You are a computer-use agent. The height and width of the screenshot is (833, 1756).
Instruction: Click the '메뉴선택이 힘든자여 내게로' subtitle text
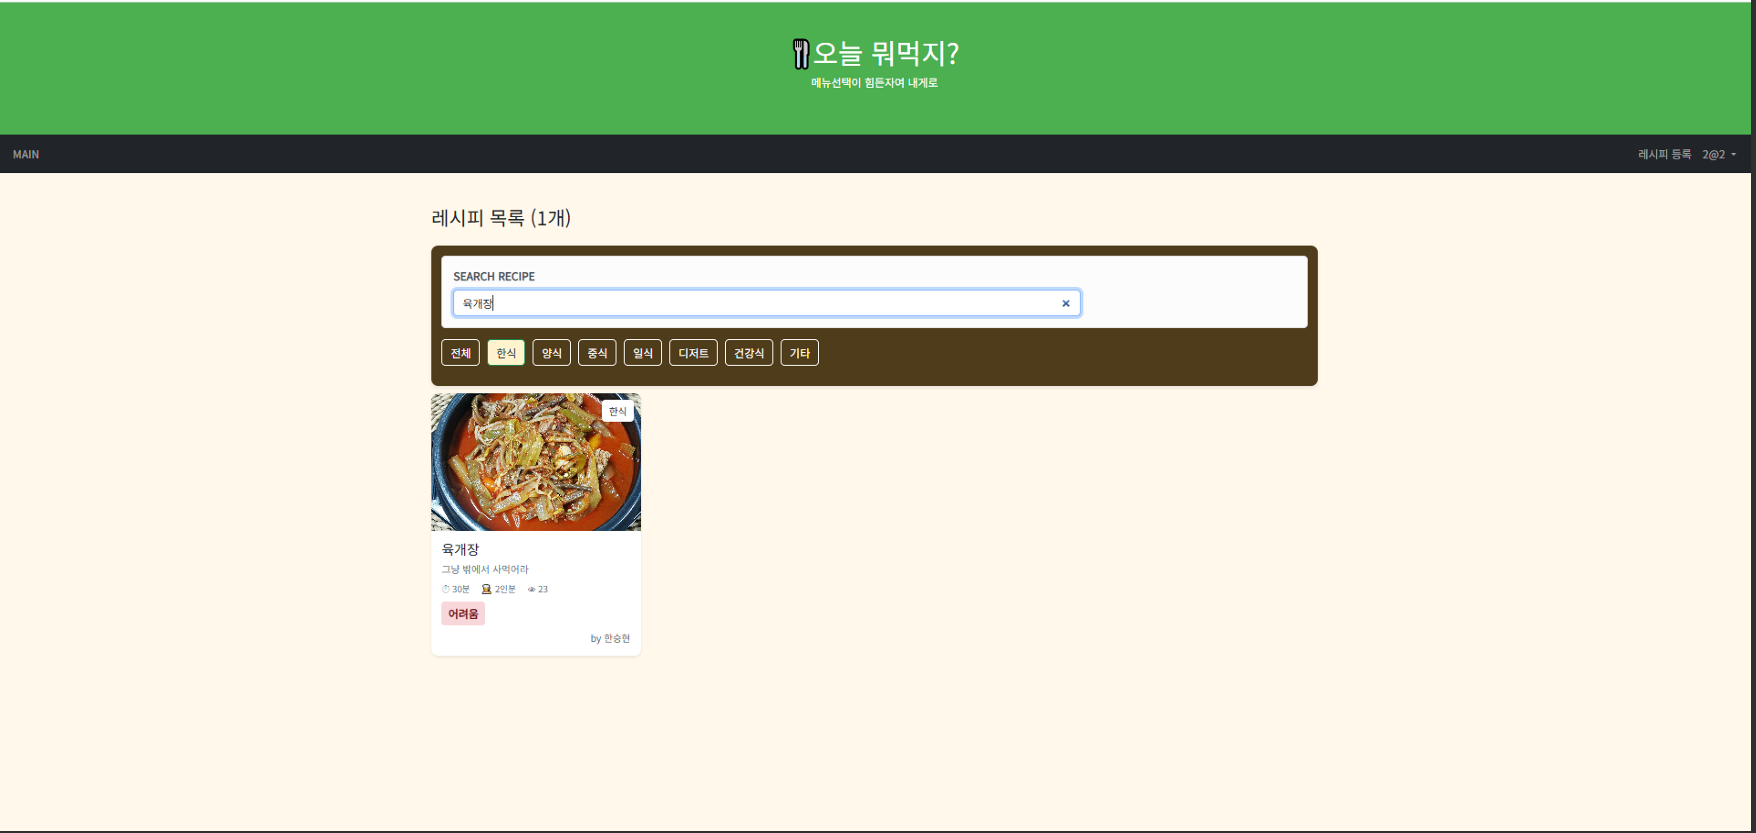tap(874, 83)
